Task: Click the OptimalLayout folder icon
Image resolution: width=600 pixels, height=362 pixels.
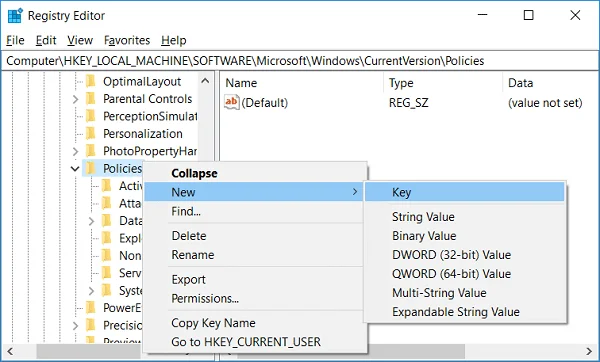Action: 91,82
